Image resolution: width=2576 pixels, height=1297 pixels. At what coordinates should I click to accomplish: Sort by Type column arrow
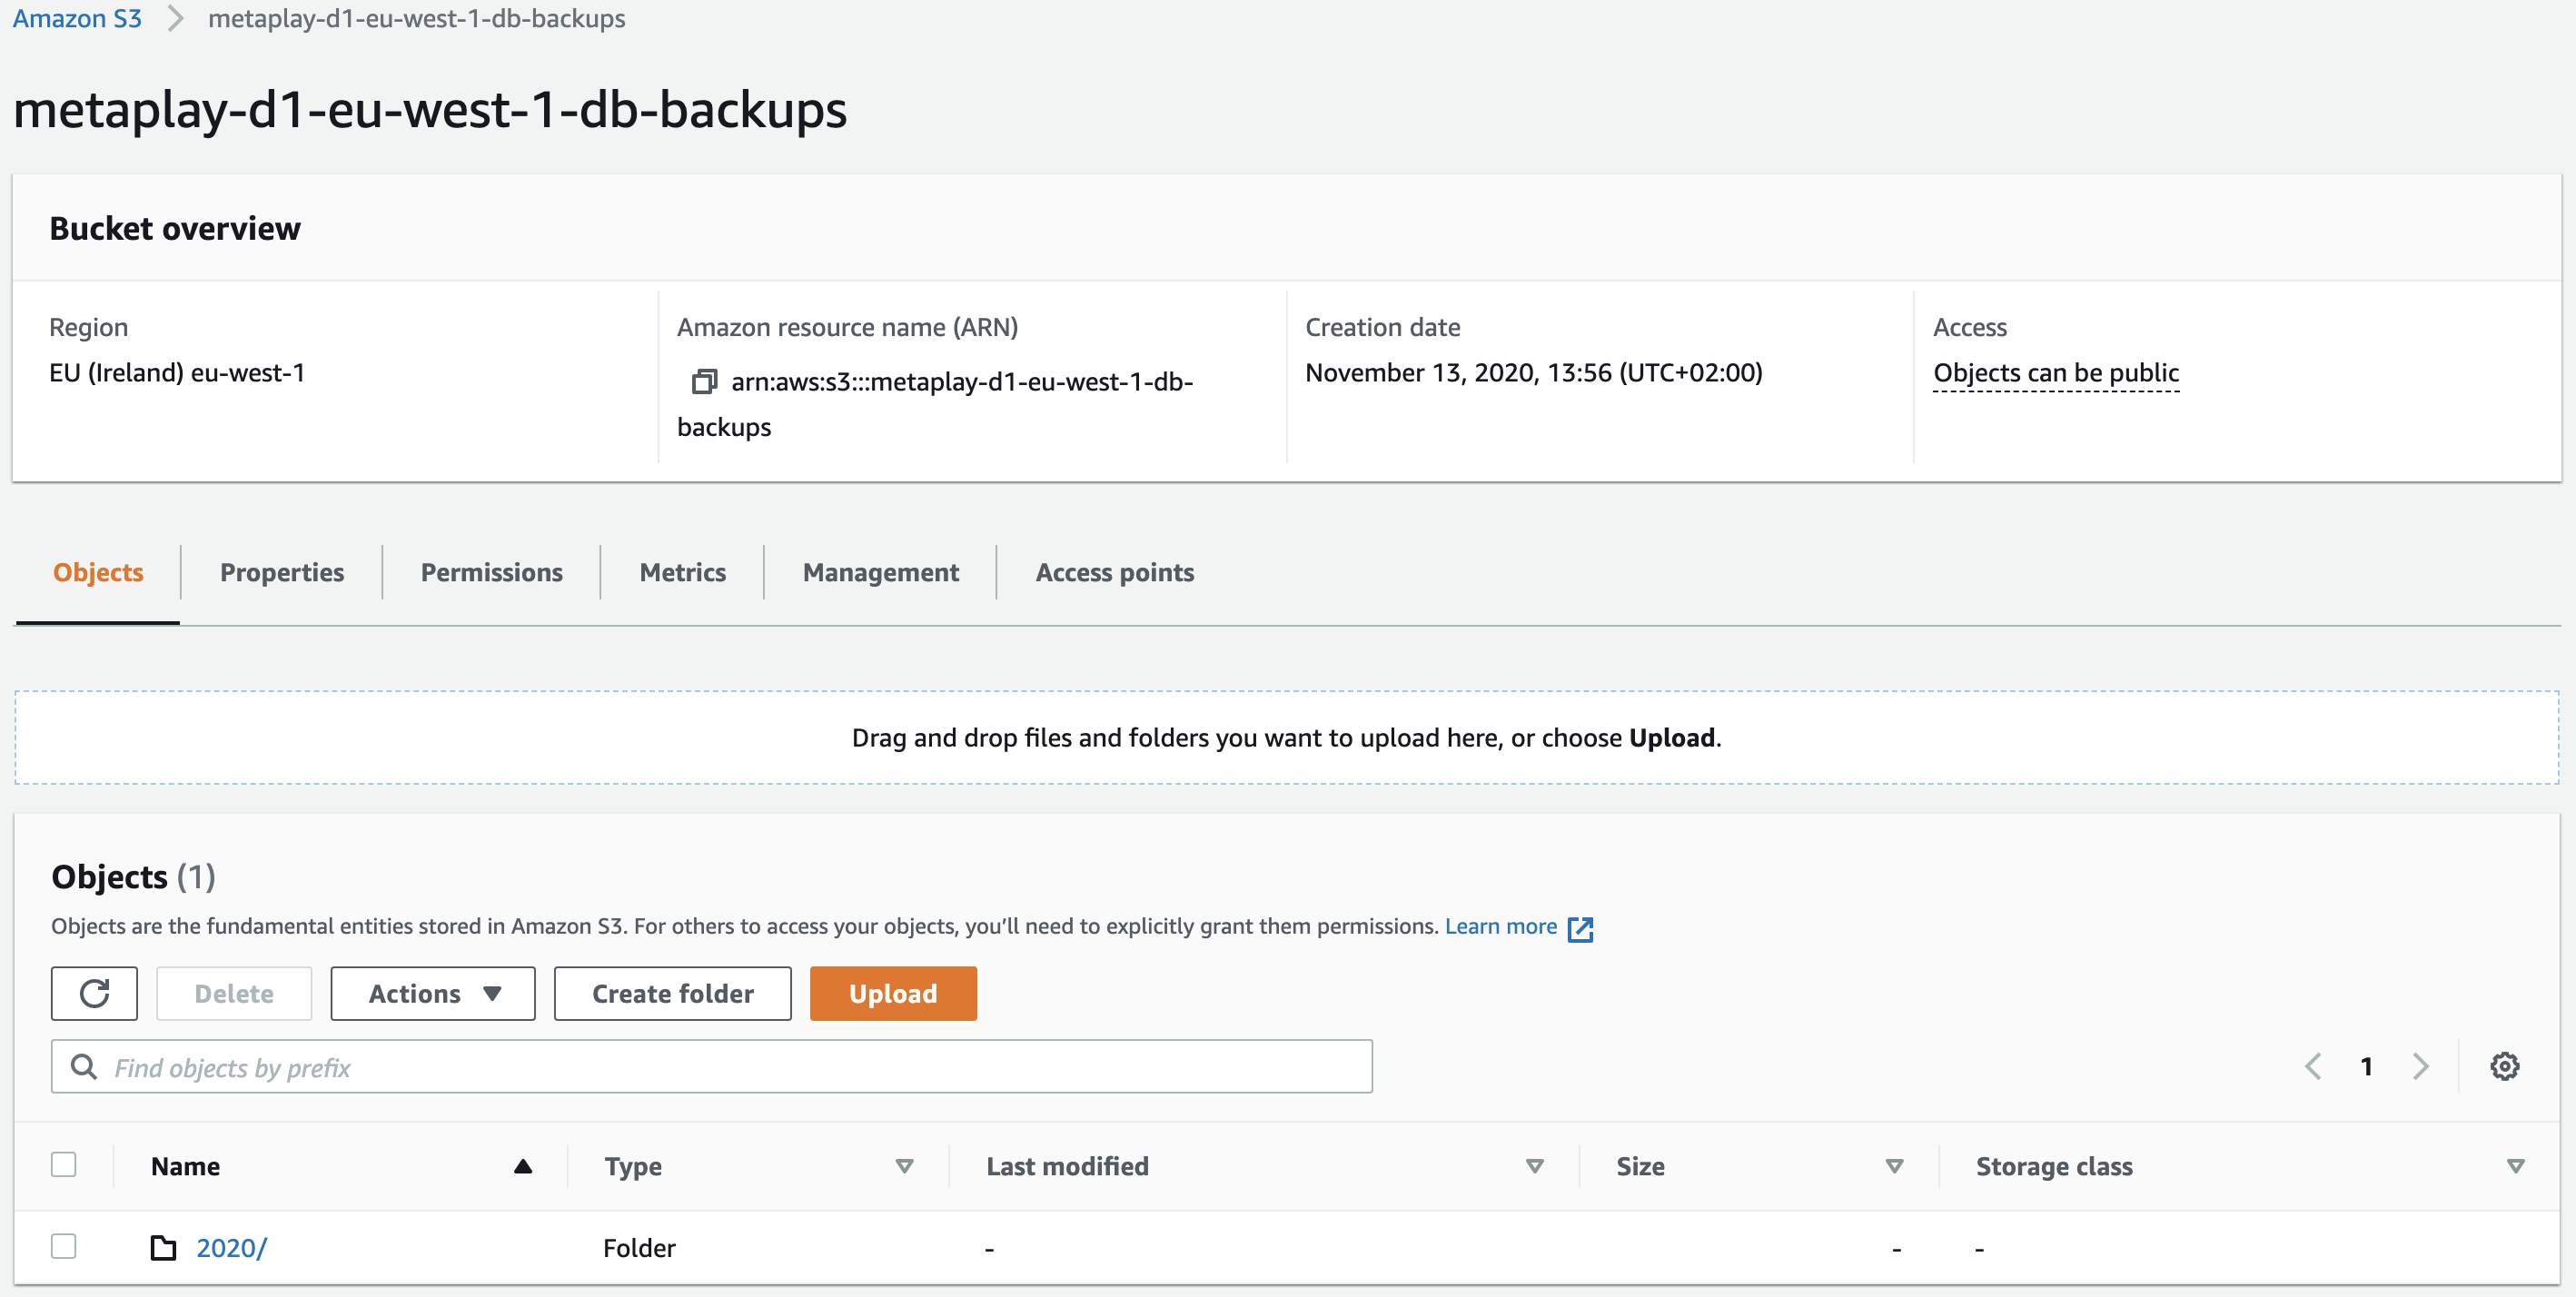coord(904,1166)
